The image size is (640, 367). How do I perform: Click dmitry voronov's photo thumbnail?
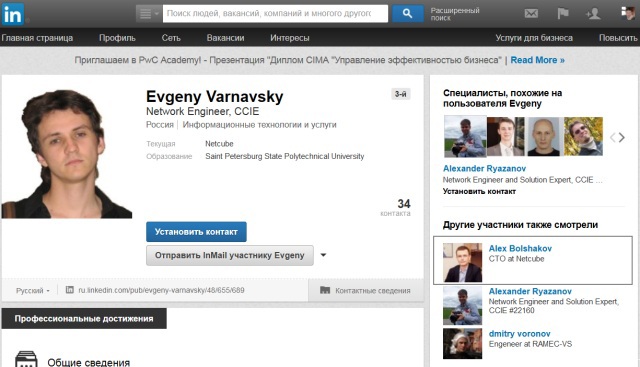point(462,344)
